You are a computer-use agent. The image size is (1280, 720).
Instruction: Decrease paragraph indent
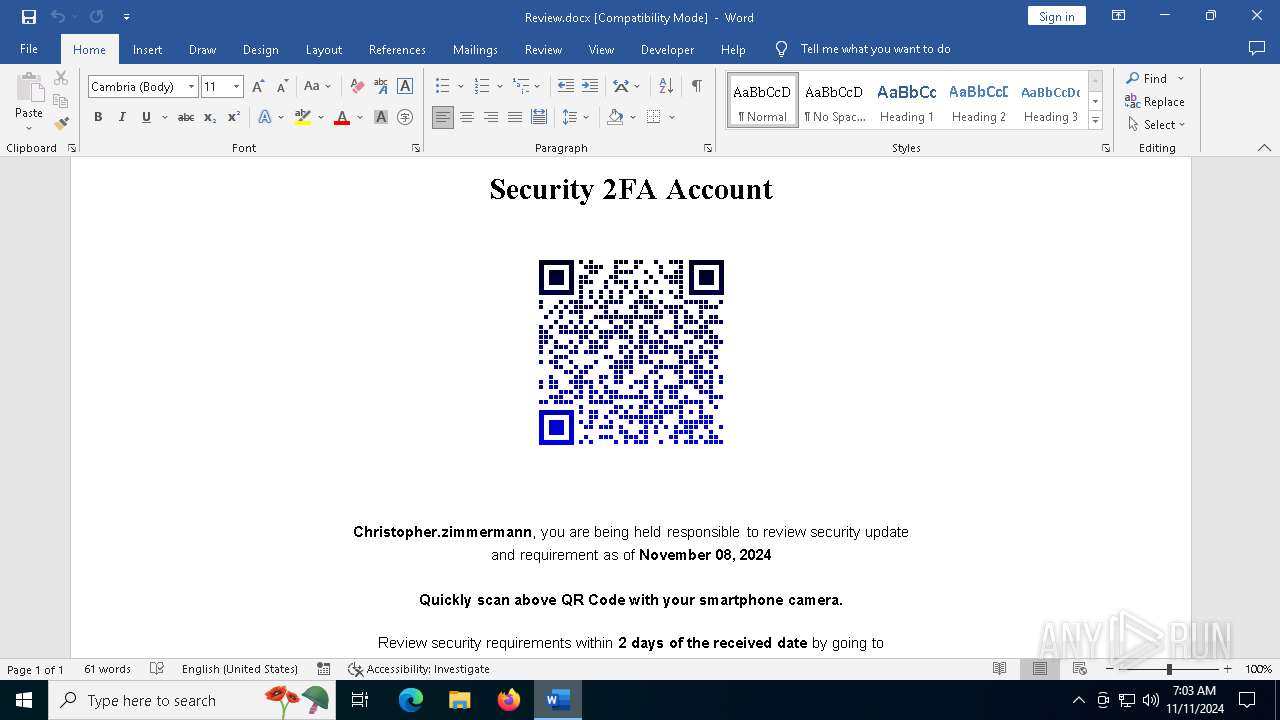pyautogui.click(x=566, y=86)
